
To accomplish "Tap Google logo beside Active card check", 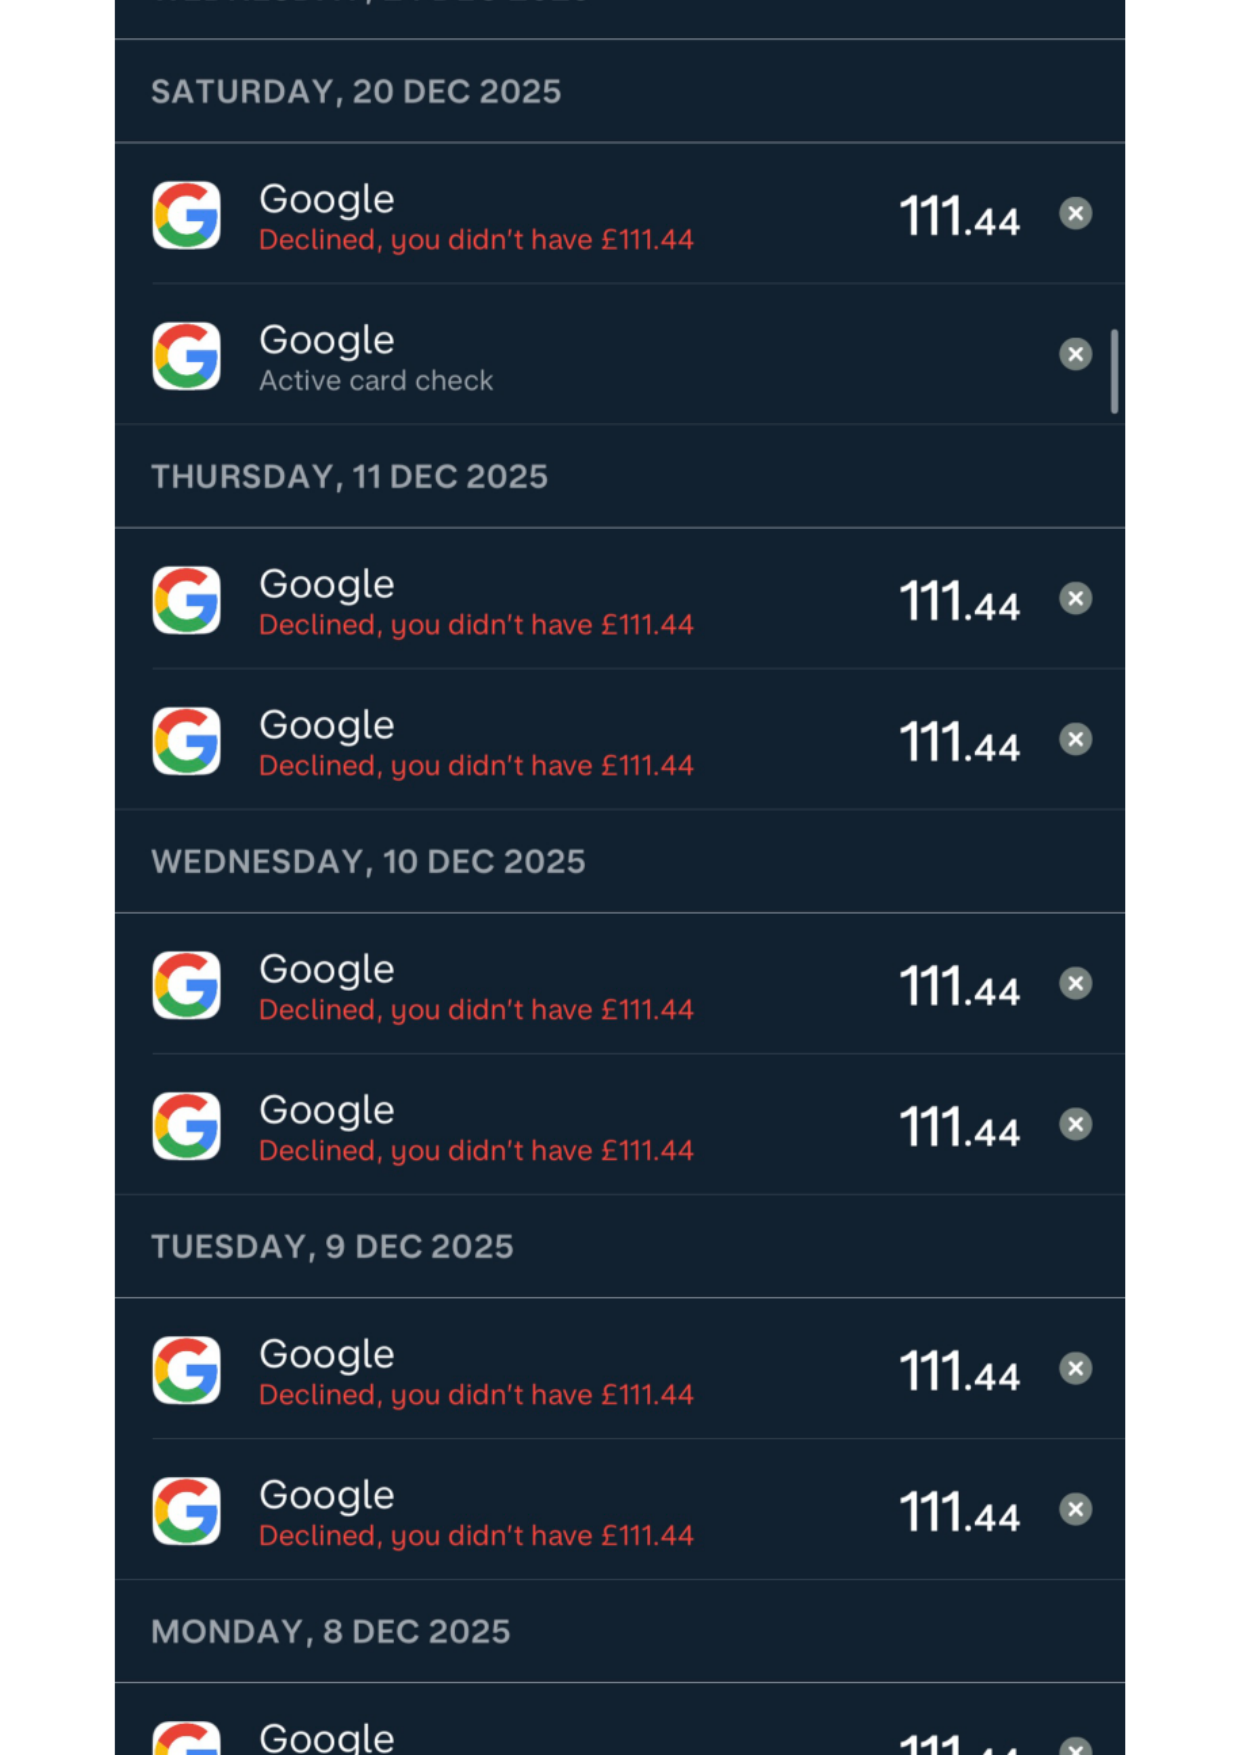I will click(x=186, y=355).
